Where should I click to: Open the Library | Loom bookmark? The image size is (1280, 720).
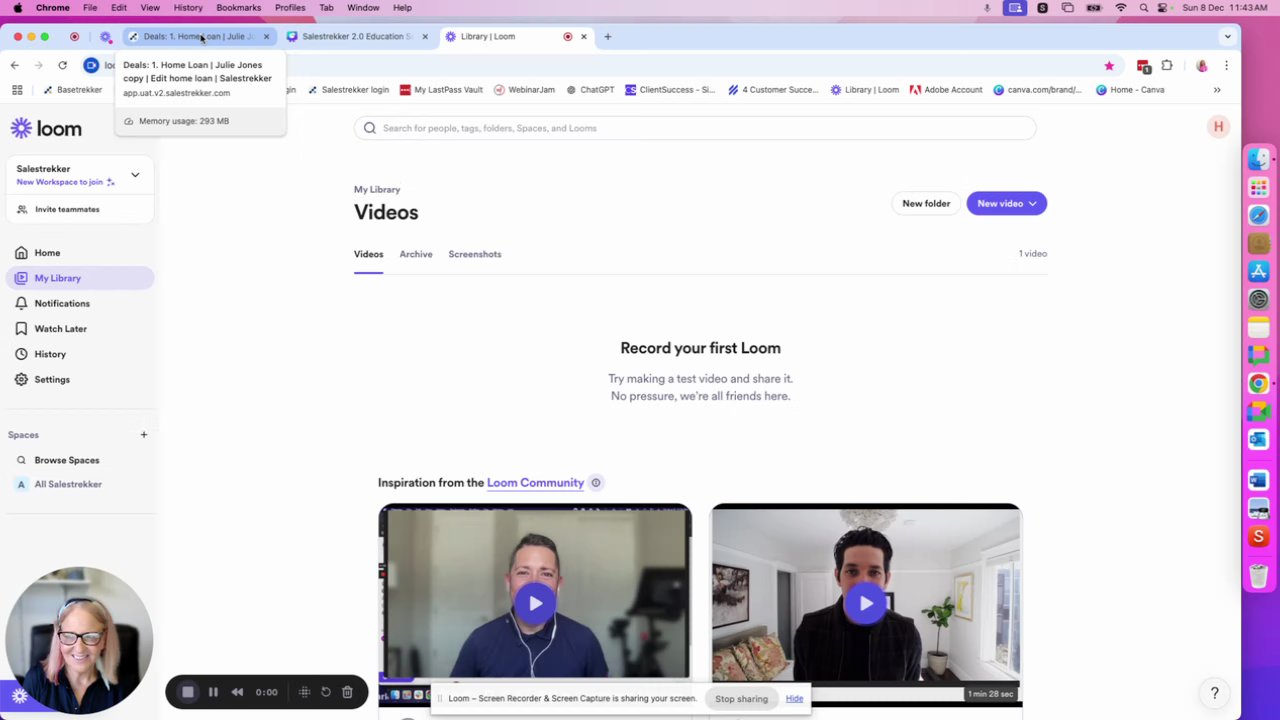click(x=864, y=90)
